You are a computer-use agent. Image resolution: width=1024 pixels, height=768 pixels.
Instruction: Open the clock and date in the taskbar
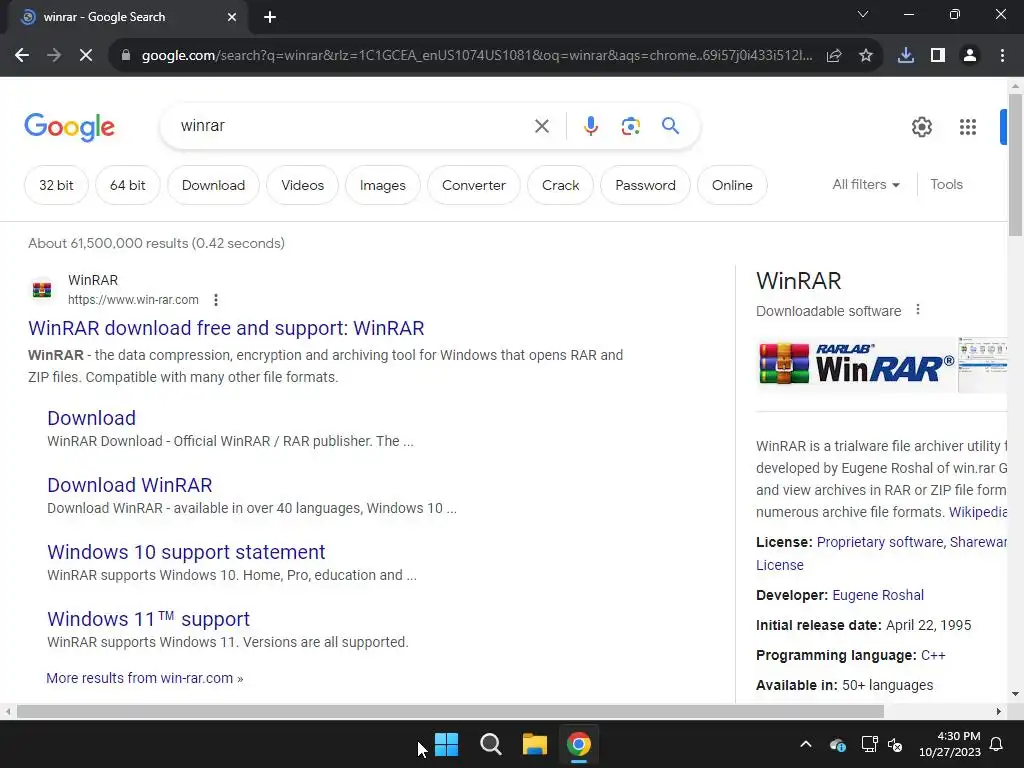[950, 744]
